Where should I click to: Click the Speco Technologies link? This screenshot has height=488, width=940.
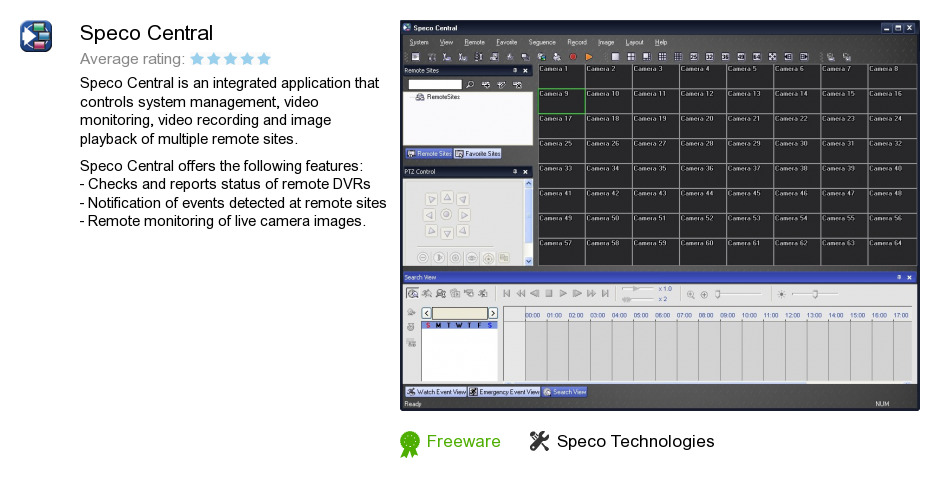[x=635, y=441]
